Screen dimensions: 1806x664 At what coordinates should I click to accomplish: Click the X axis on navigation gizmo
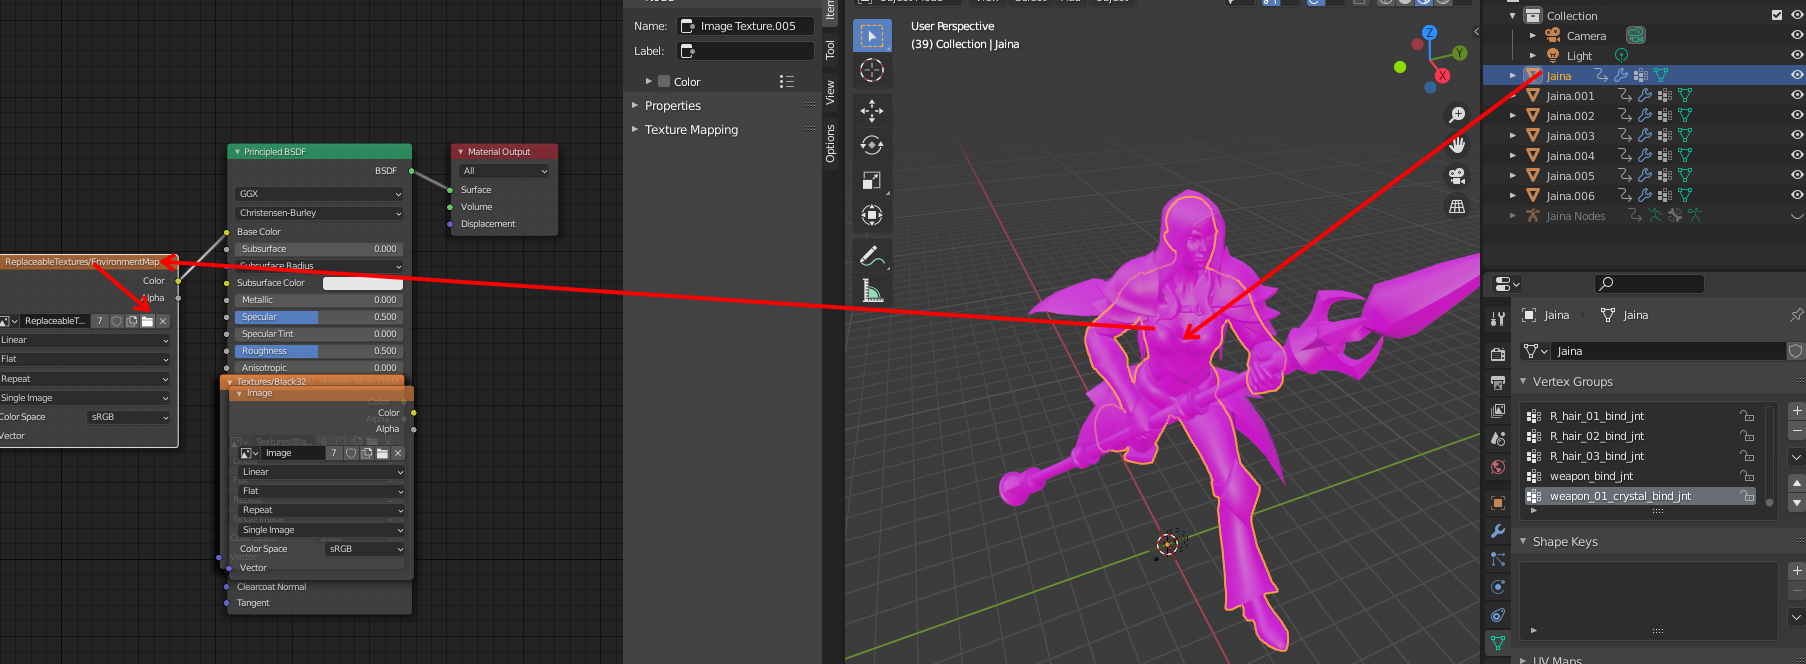[x=1442, y=76]
